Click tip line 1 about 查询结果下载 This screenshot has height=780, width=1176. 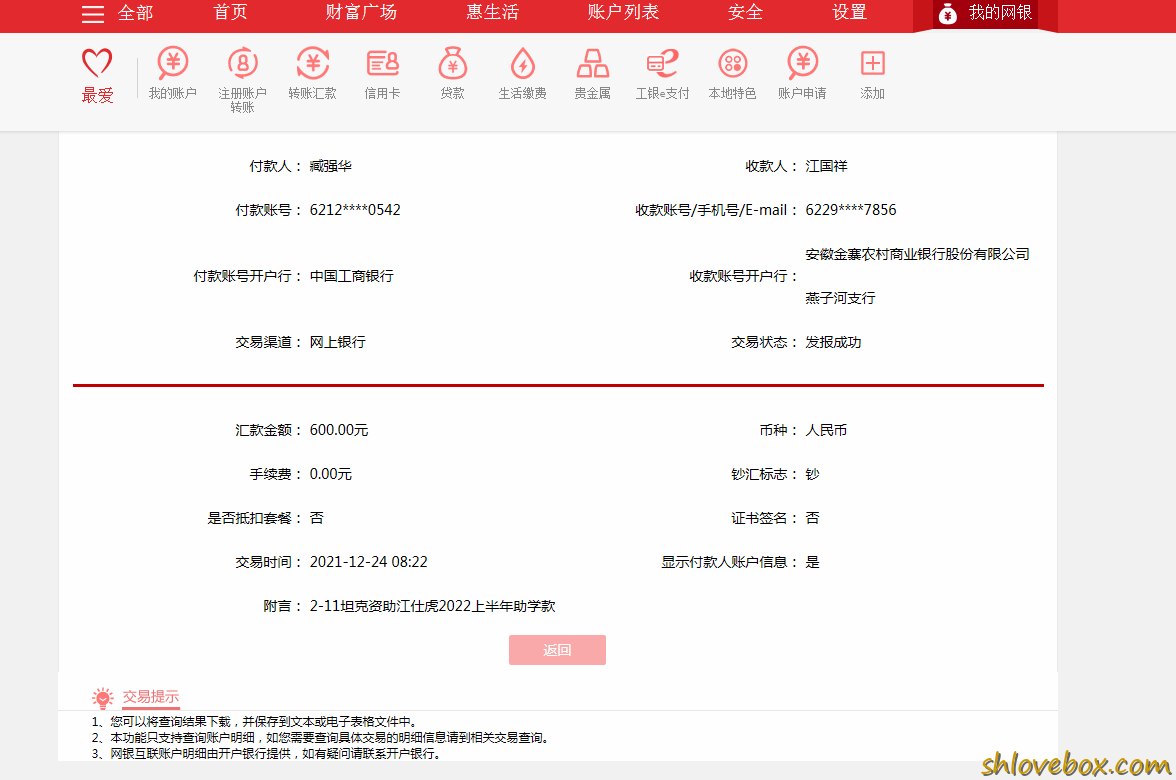pyautogui.click(x=255, y=722)
